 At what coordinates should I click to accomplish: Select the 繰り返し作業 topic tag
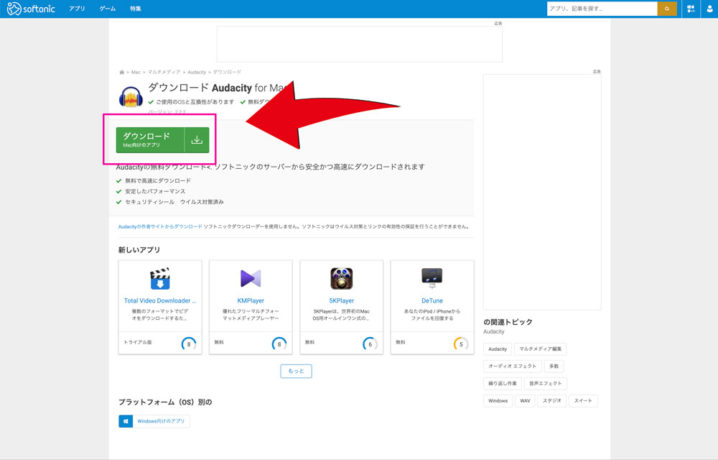(502, 384)
